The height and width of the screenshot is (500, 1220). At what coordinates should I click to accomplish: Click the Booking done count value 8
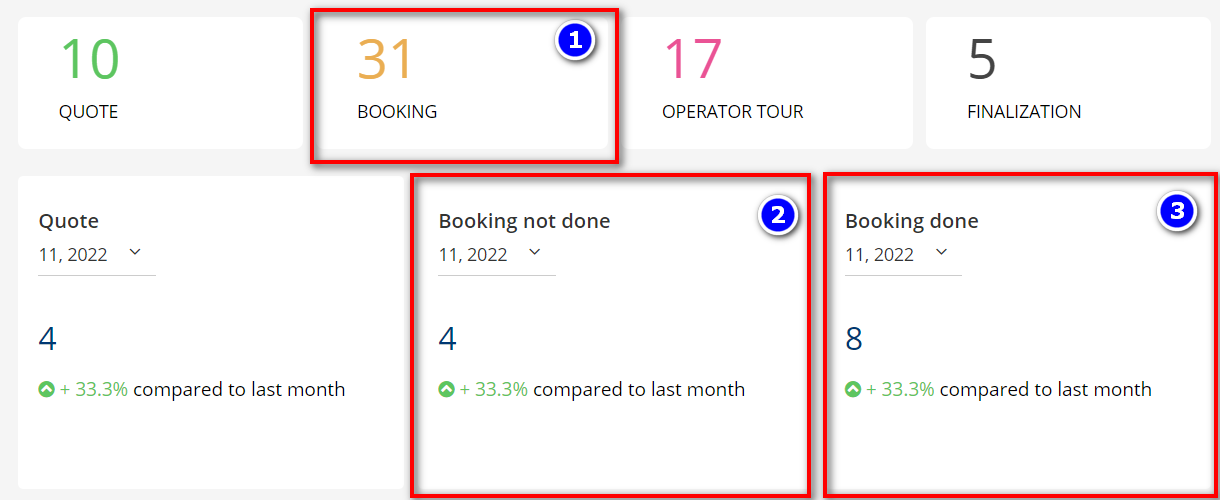854,339
